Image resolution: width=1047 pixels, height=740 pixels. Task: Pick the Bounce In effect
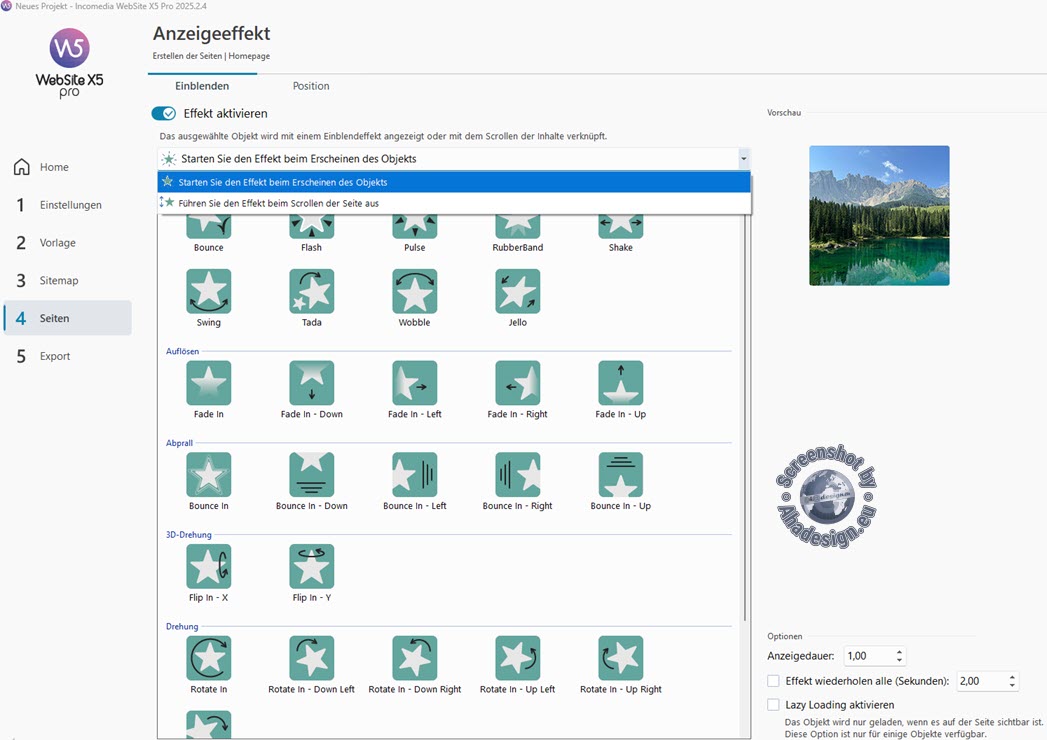(x=208, y=475)
